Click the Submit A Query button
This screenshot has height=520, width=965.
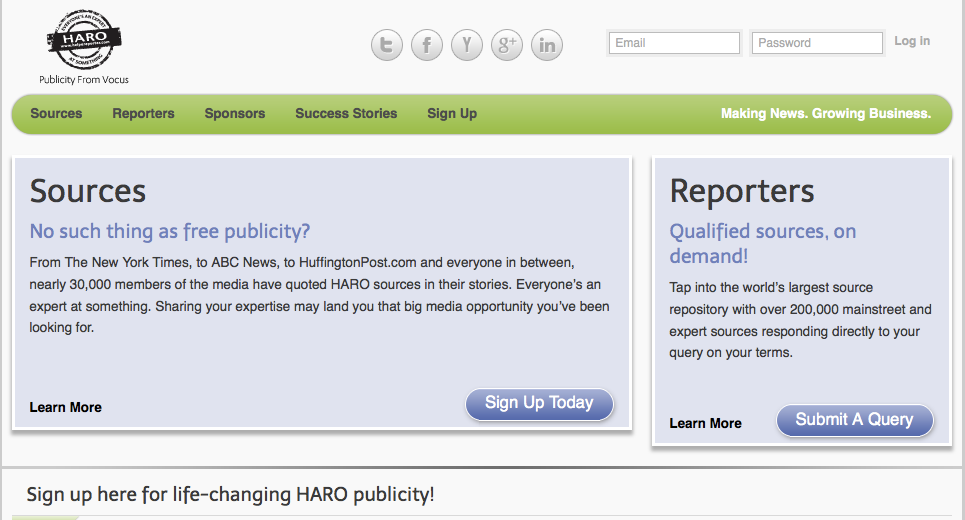[855, 420]
